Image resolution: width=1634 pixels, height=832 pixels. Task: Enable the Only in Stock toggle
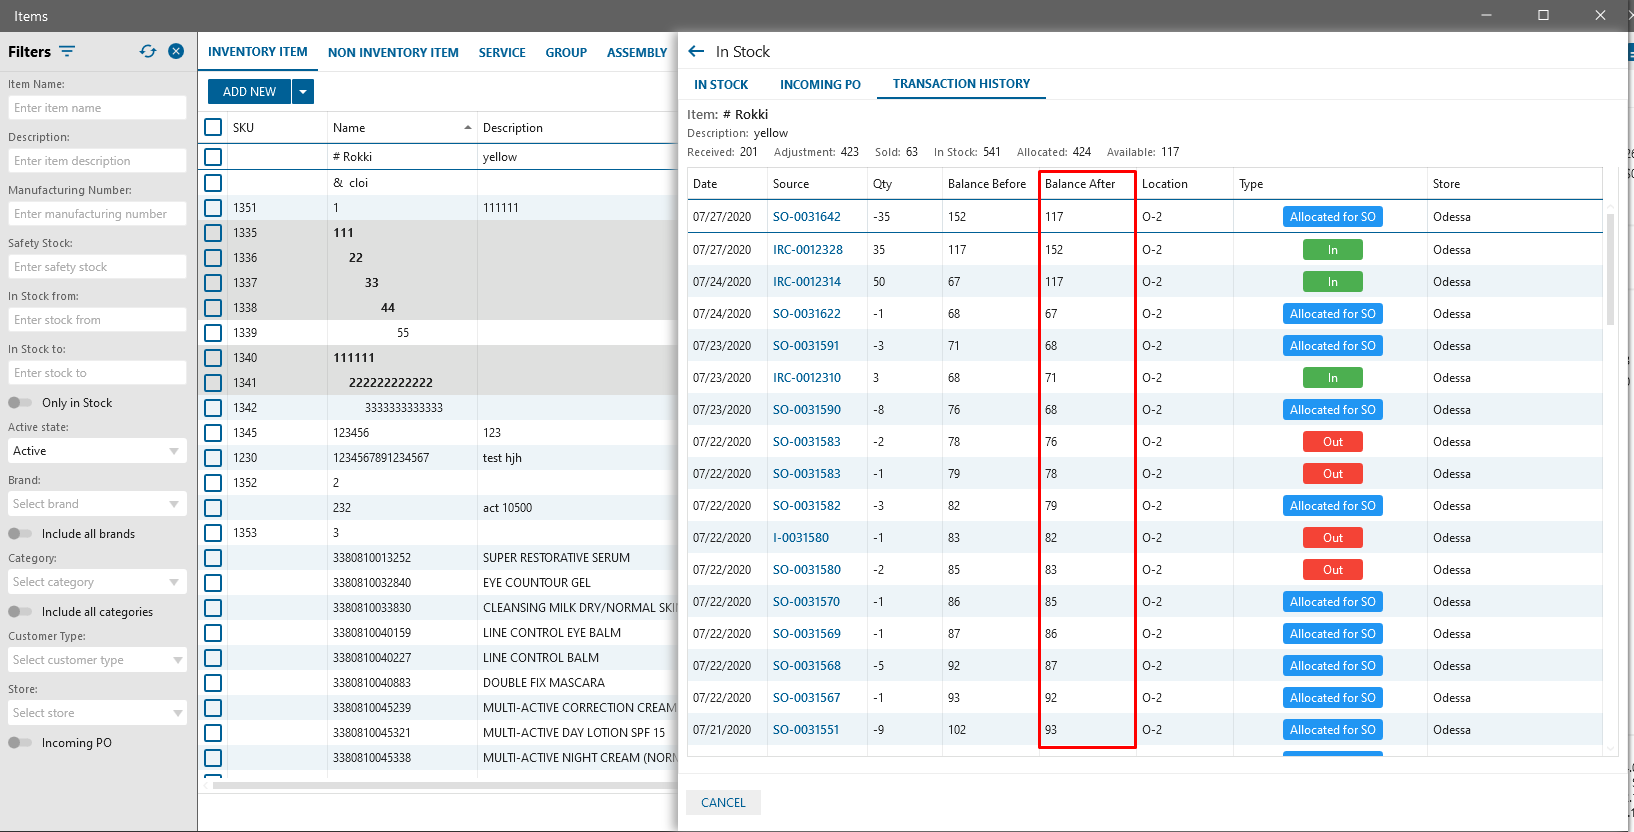(x=20, y=403)
